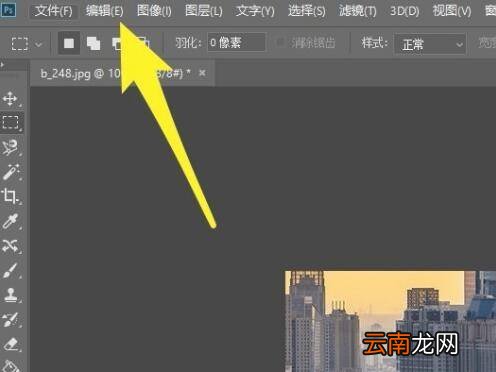
Task: Open the 文件(F) menu
Action: [x=54, y=11]
